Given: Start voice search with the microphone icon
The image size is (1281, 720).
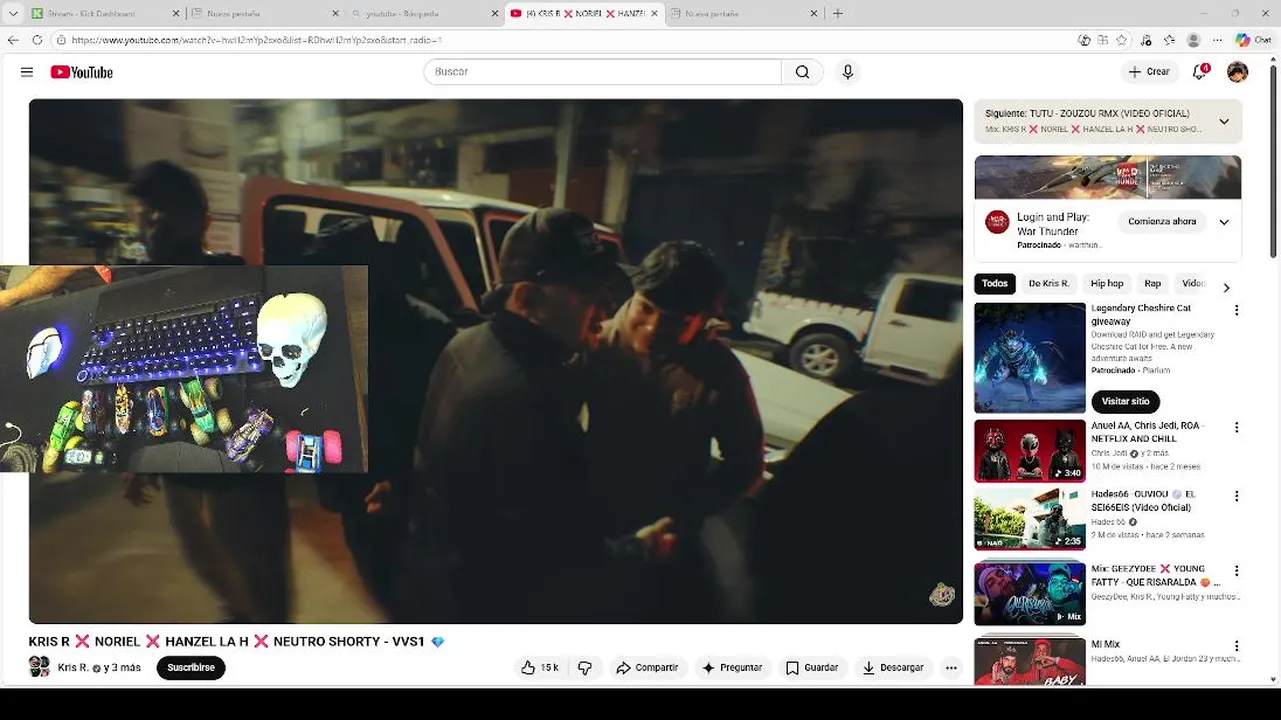Looking at the screenshot, I should (x=848, y=72).
